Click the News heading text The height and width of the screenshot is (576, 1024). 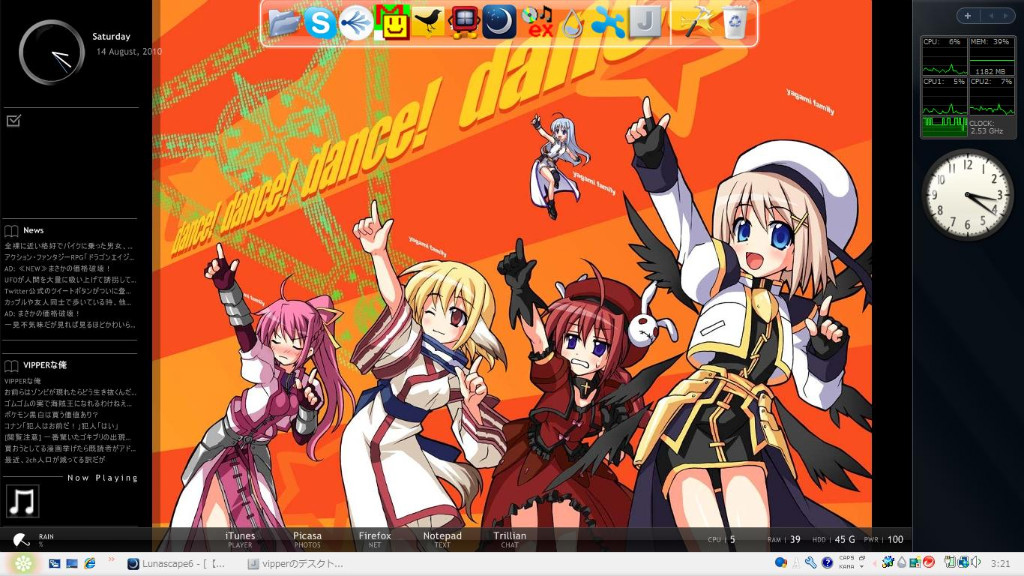(x=33, y=231)
